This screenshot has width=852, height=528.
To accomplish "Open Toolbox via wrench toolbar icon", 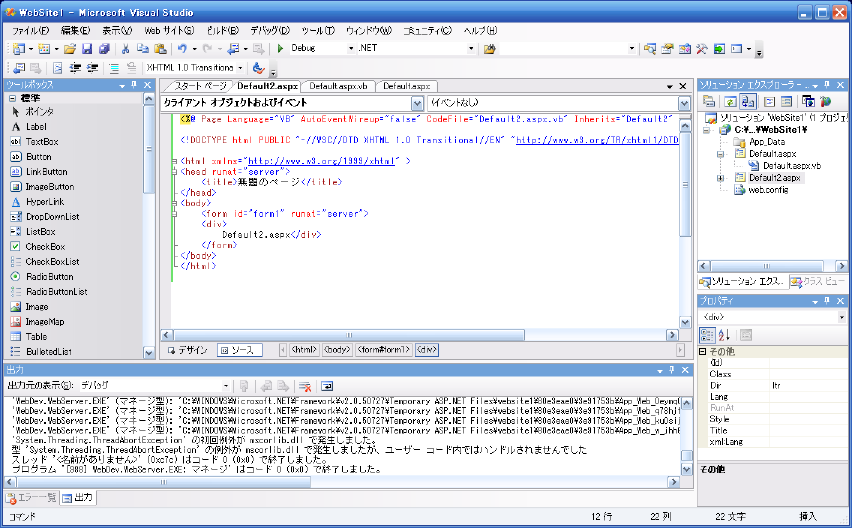I will point(701,49).
